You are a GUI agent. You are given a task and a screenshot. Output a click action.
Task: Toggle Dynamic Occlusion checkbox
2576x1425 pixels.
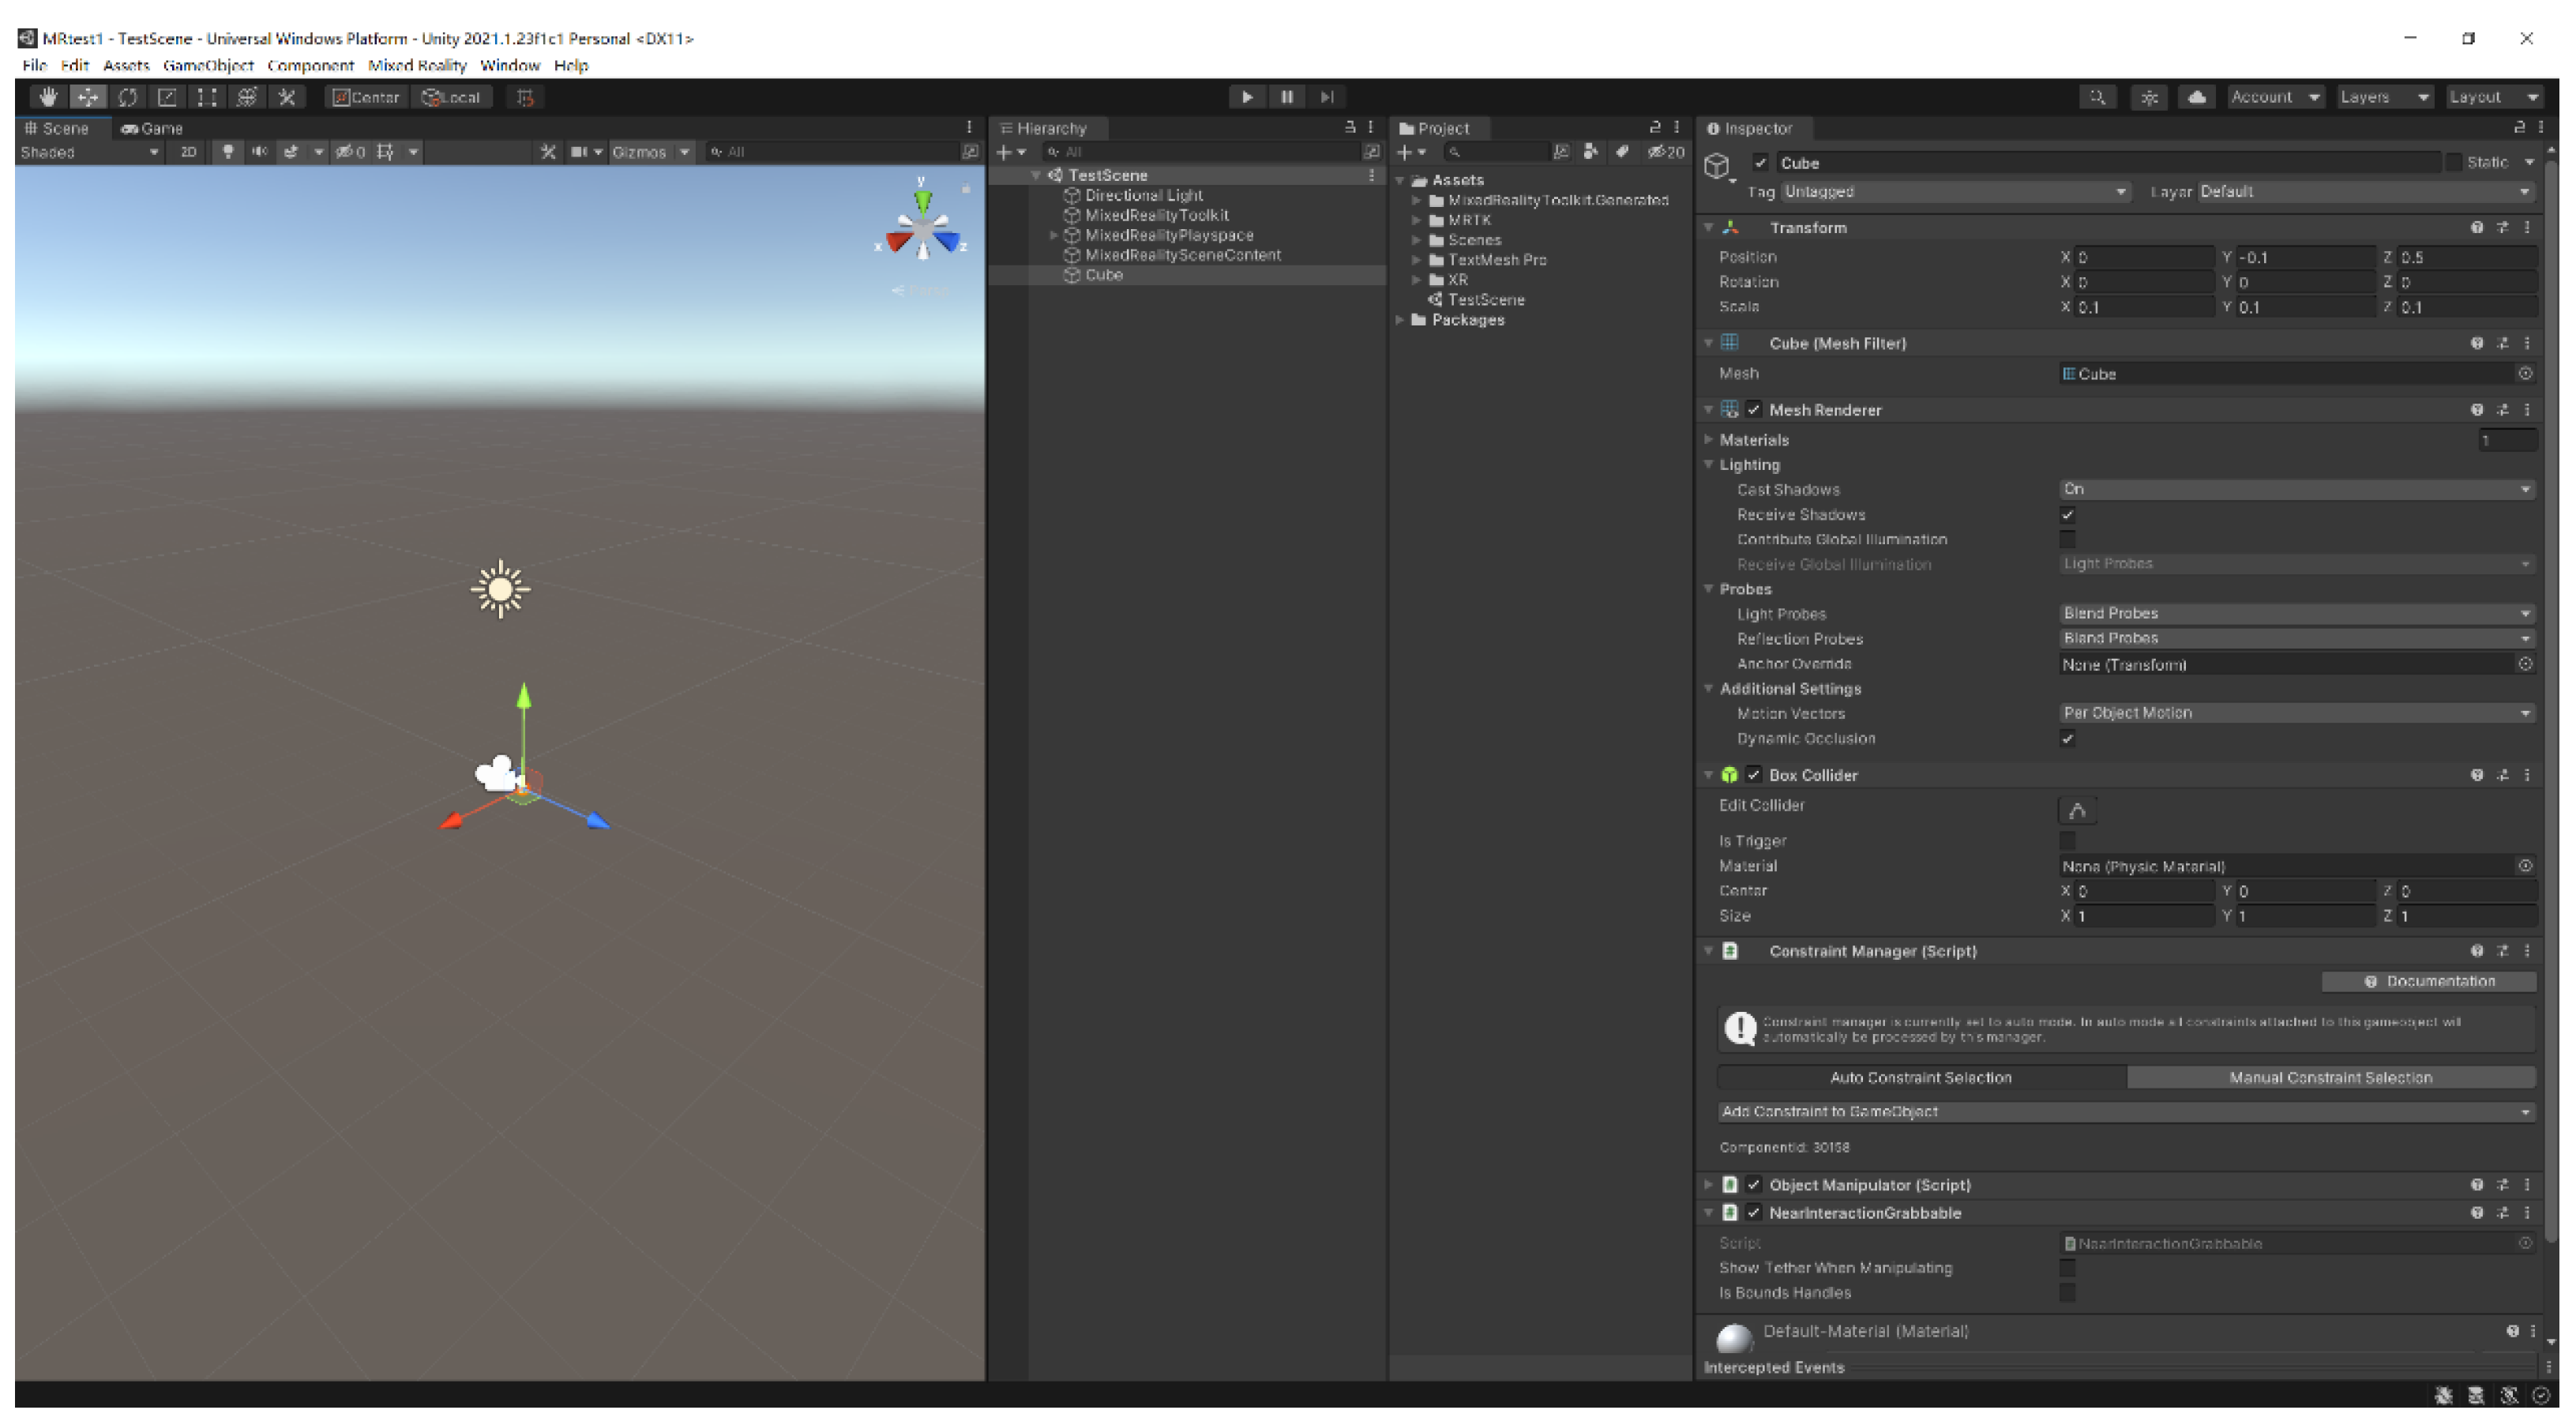(2067, 739)
